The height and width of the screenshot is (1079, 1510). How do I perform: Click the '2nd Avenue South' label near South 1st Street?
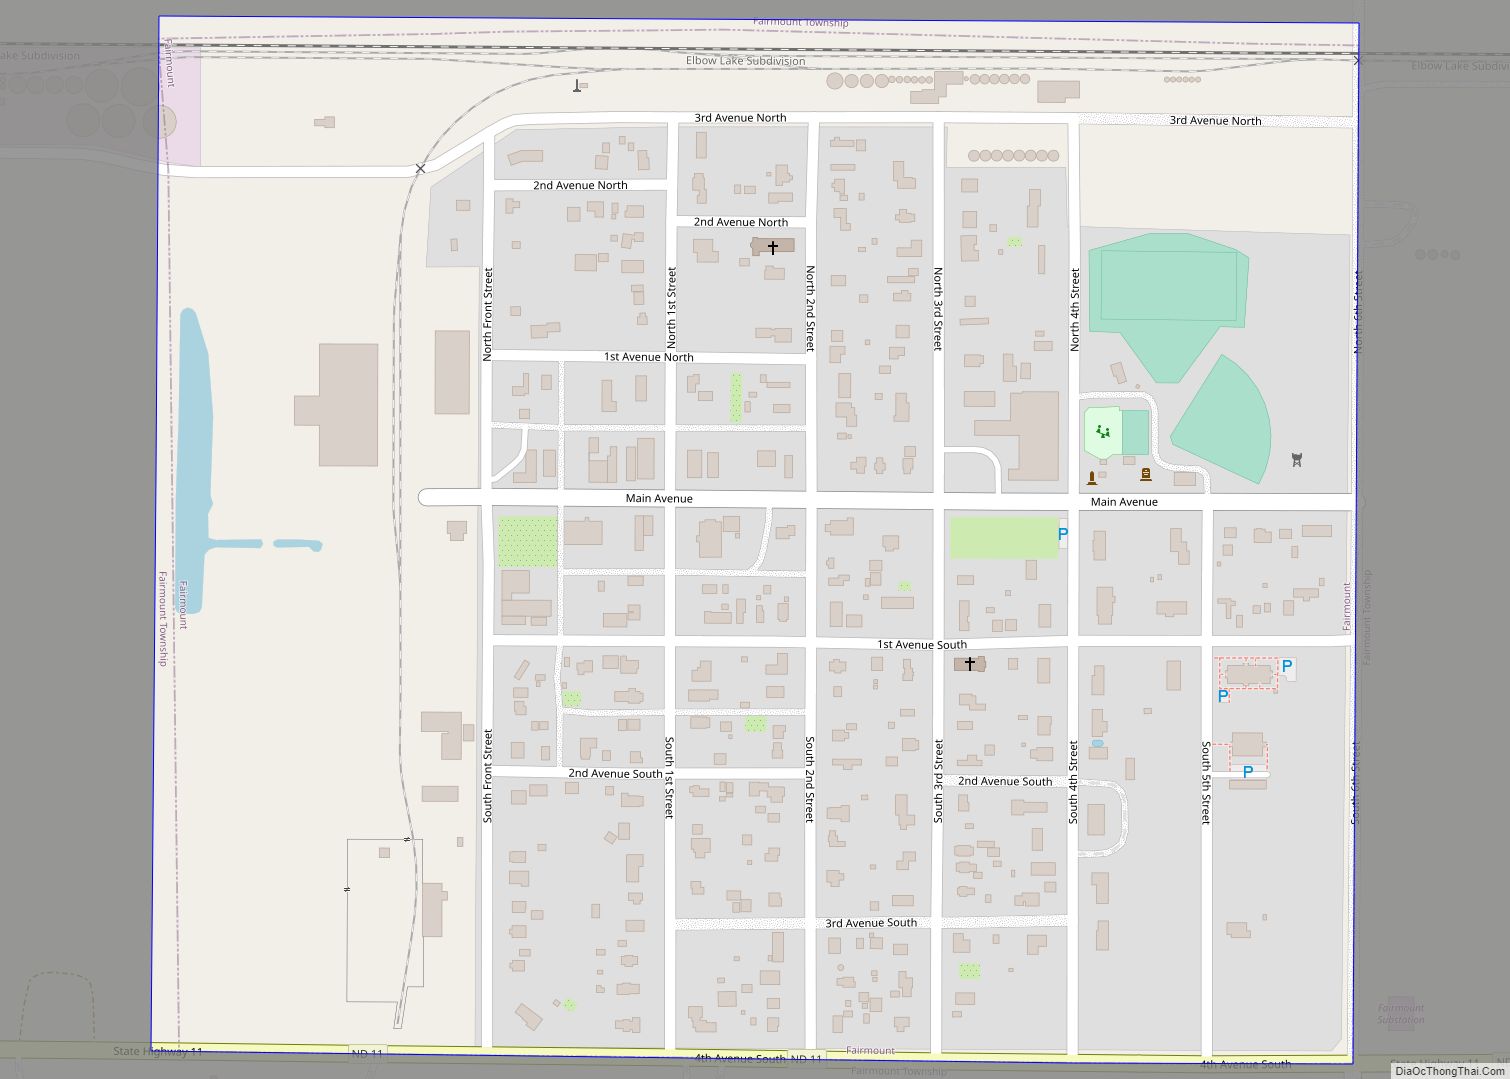615,774
